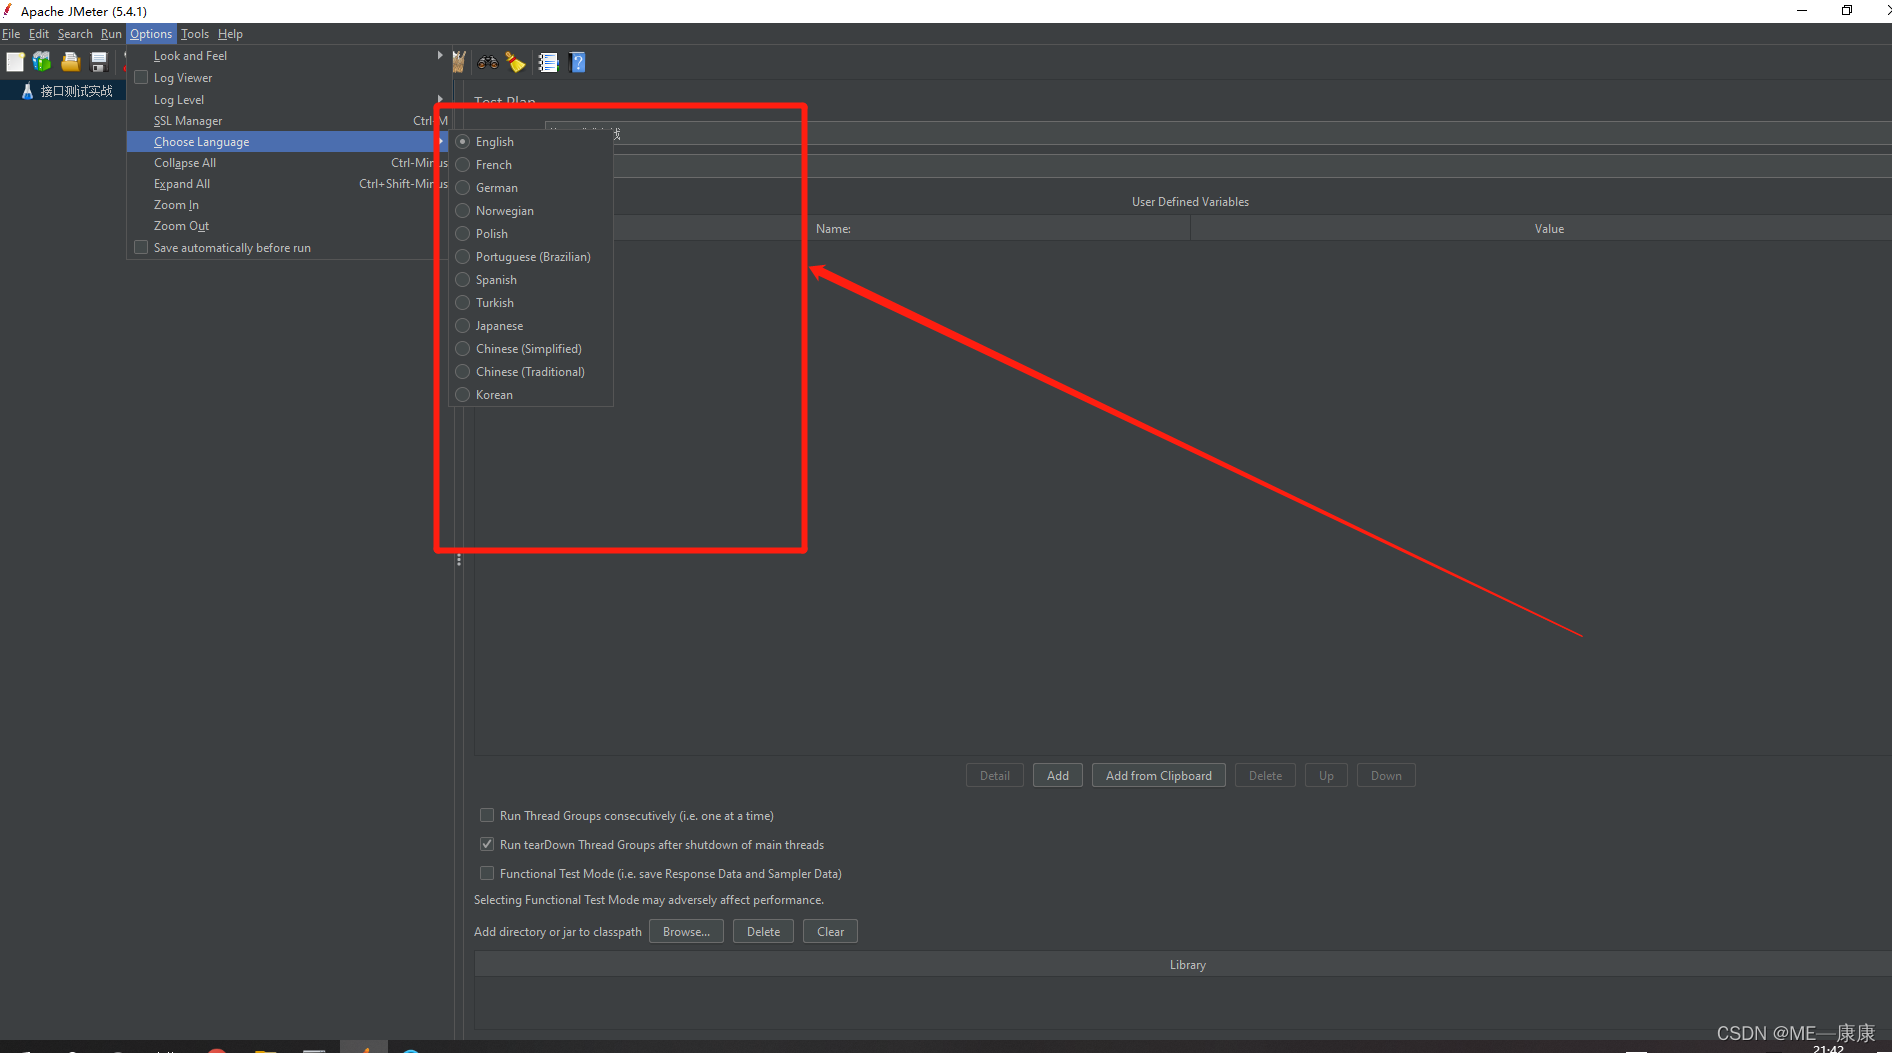Image resolution: width=1892 pixels, height=1053 pixels.
Task: Click the classpath Delete button
Action: [x=763, y=932]
